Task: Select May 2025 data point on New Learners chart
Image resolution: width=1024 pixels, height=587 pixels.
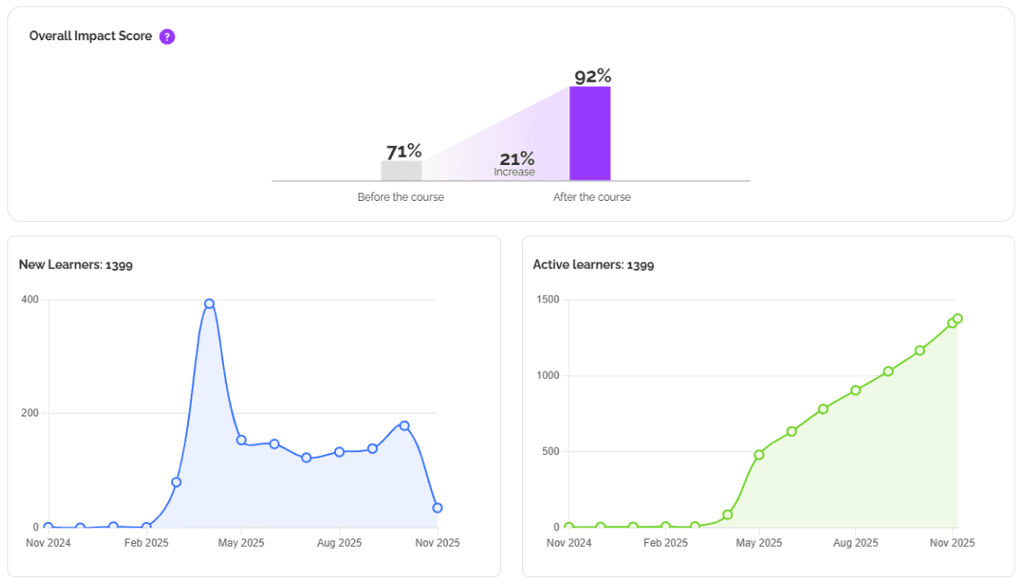Action: coord(241,440)
